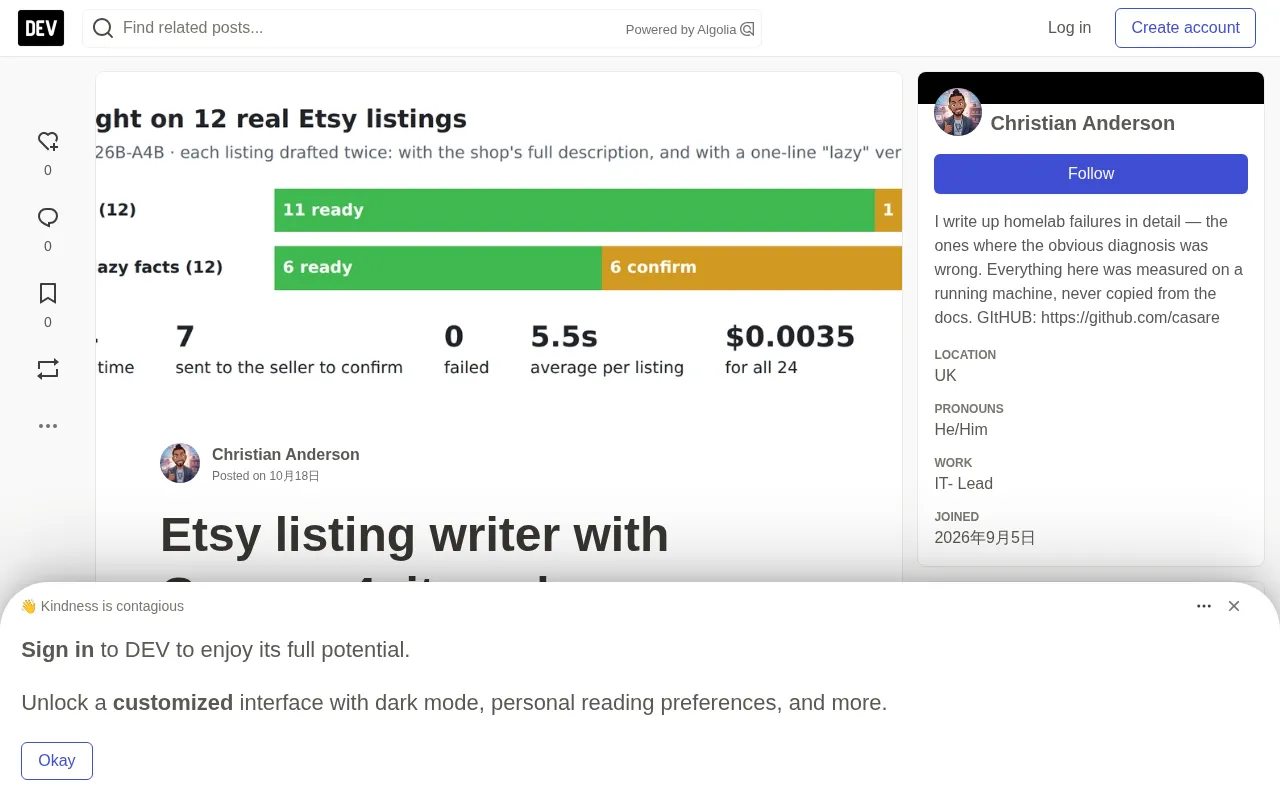Viewport: 1280px width, 800px height.
Task: Click the Create account button
Action: [1185, 28]
